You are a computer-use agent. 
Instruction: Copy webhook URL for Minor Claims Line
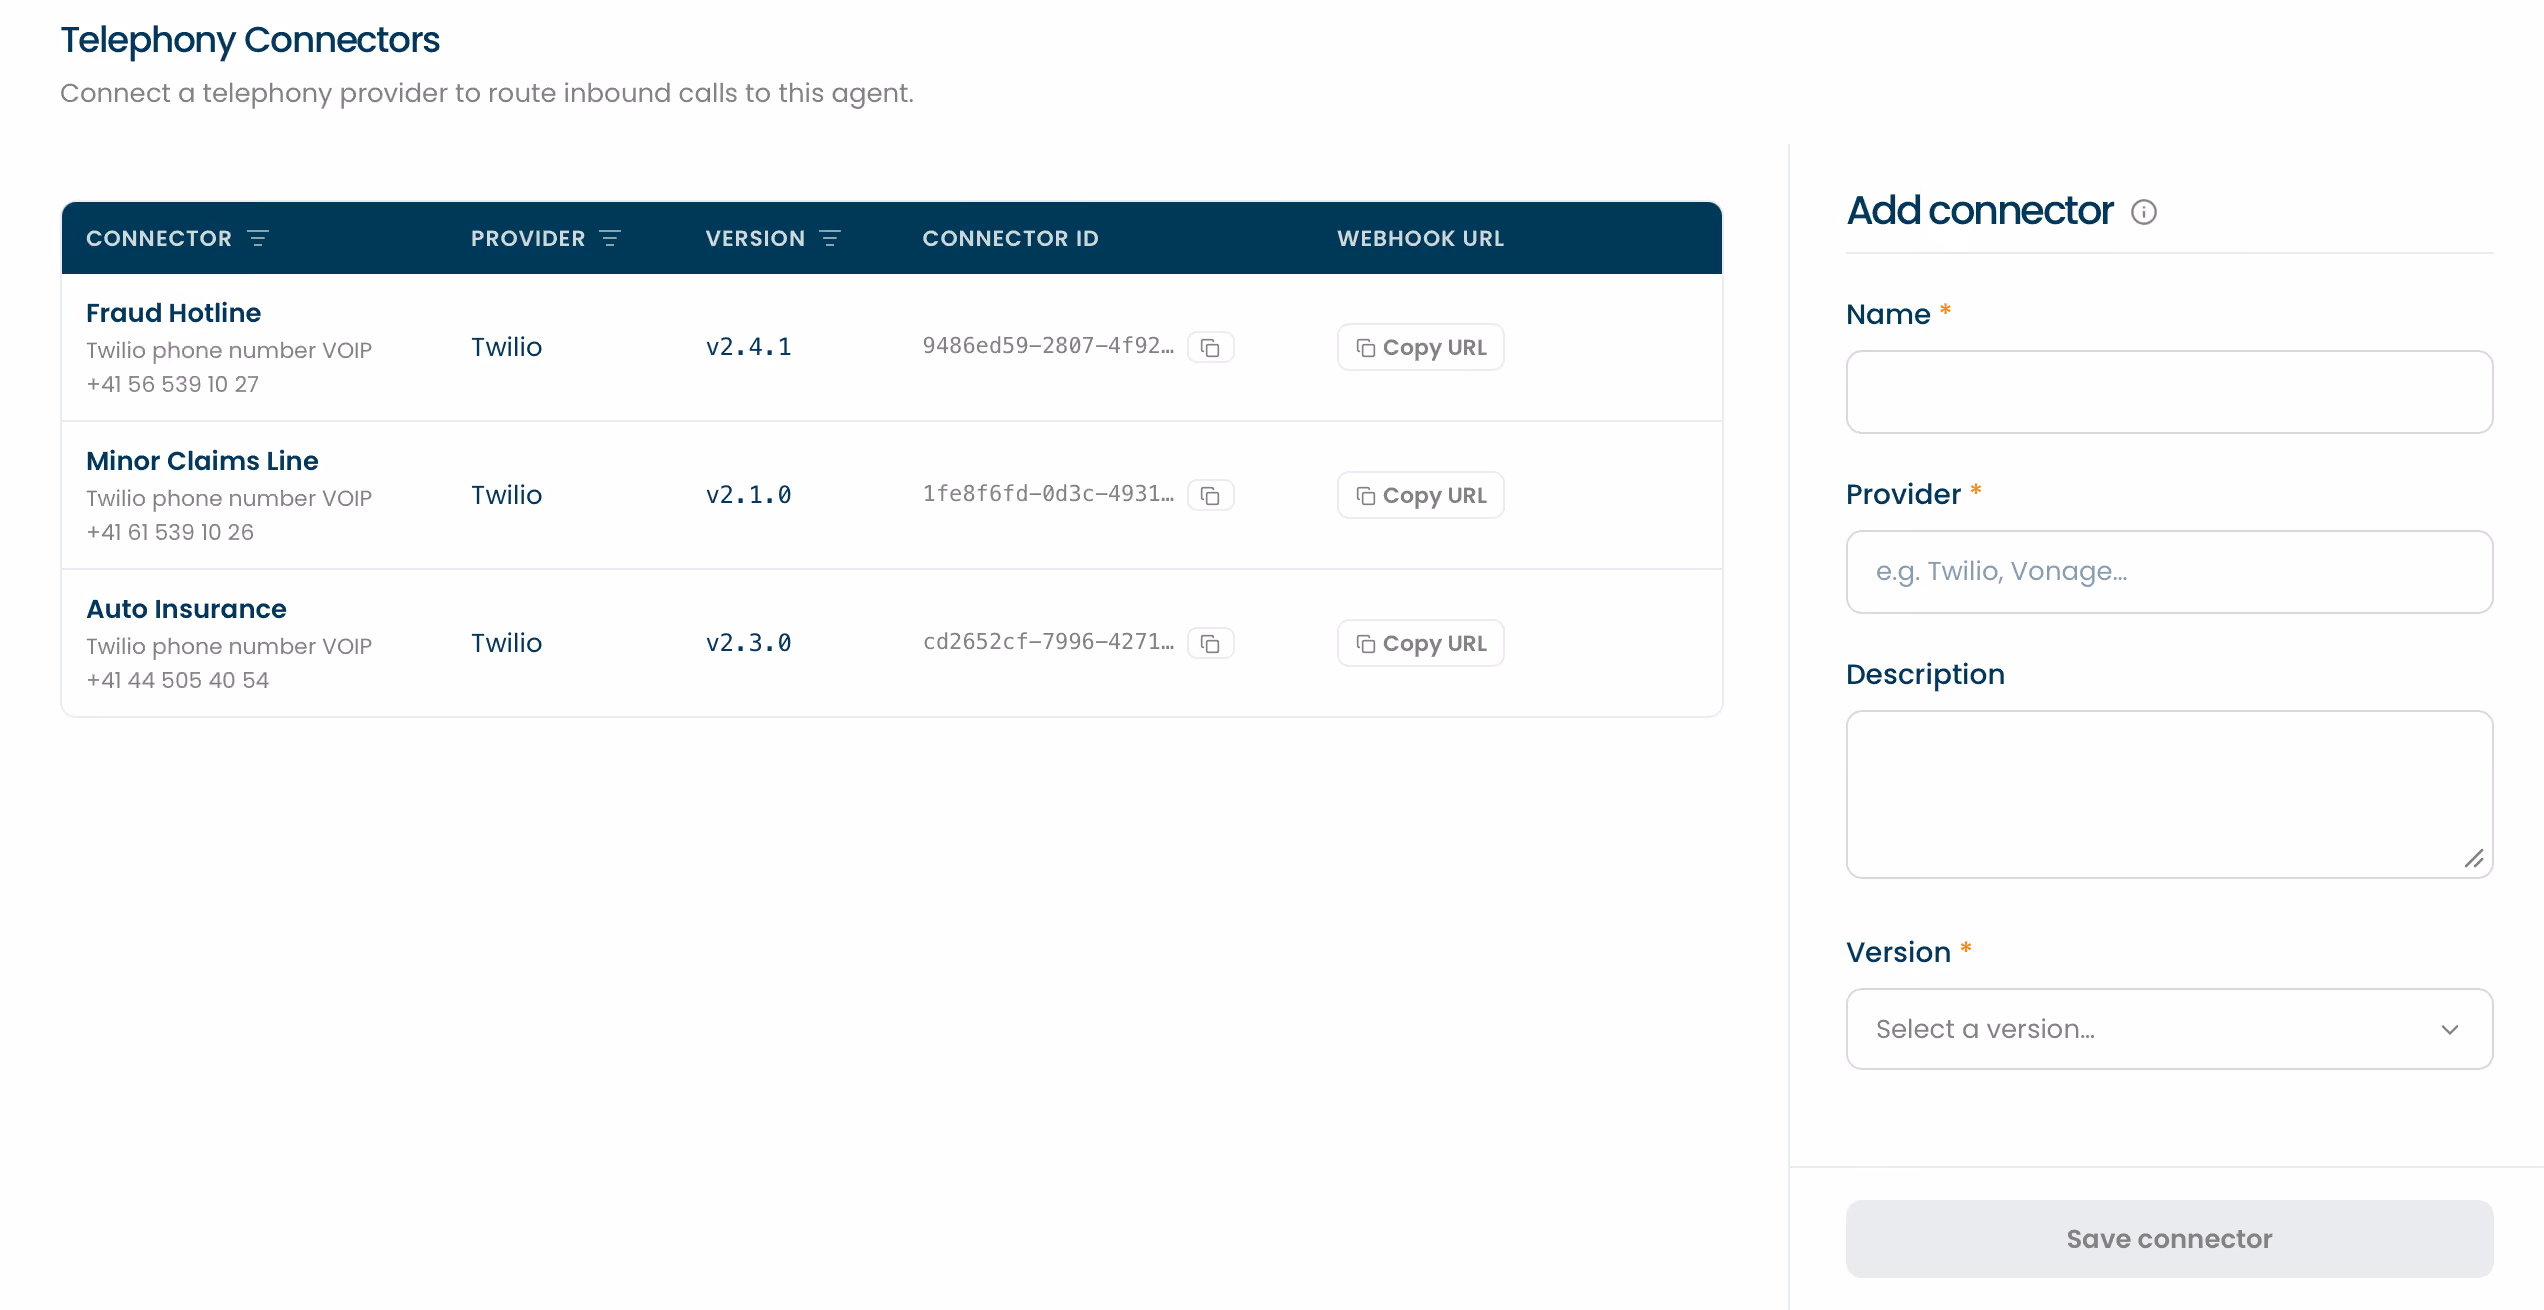click(1420, 495)
